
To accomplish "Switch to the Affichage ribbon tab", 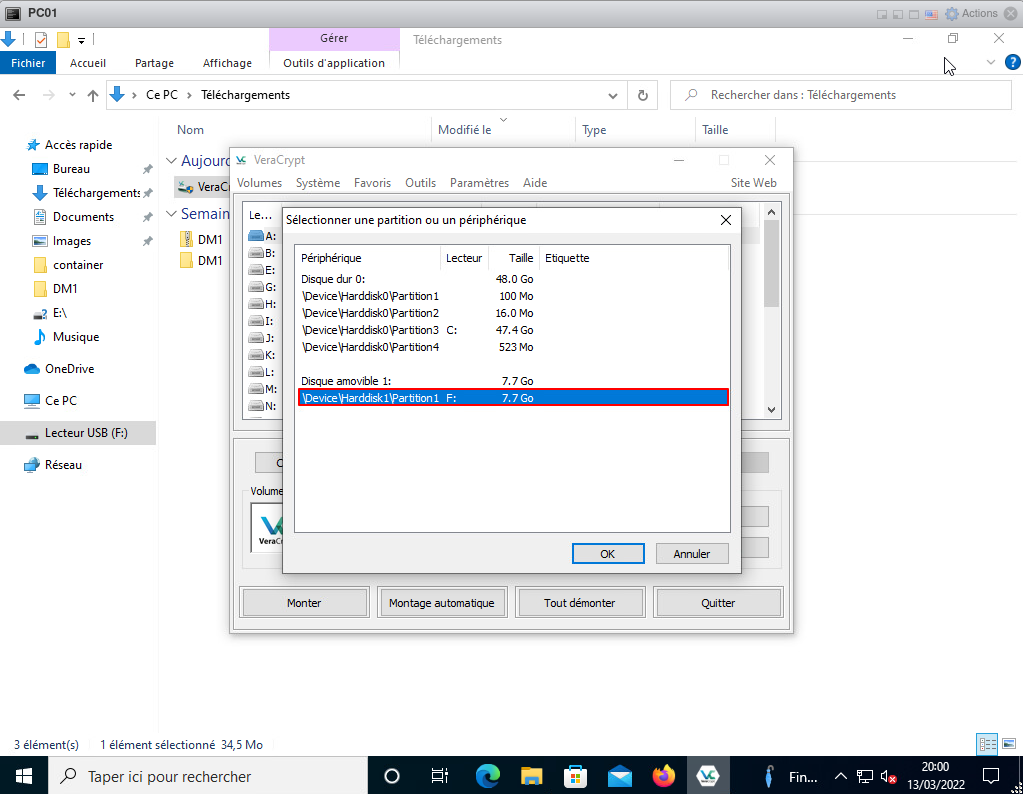I will [227, 63].
